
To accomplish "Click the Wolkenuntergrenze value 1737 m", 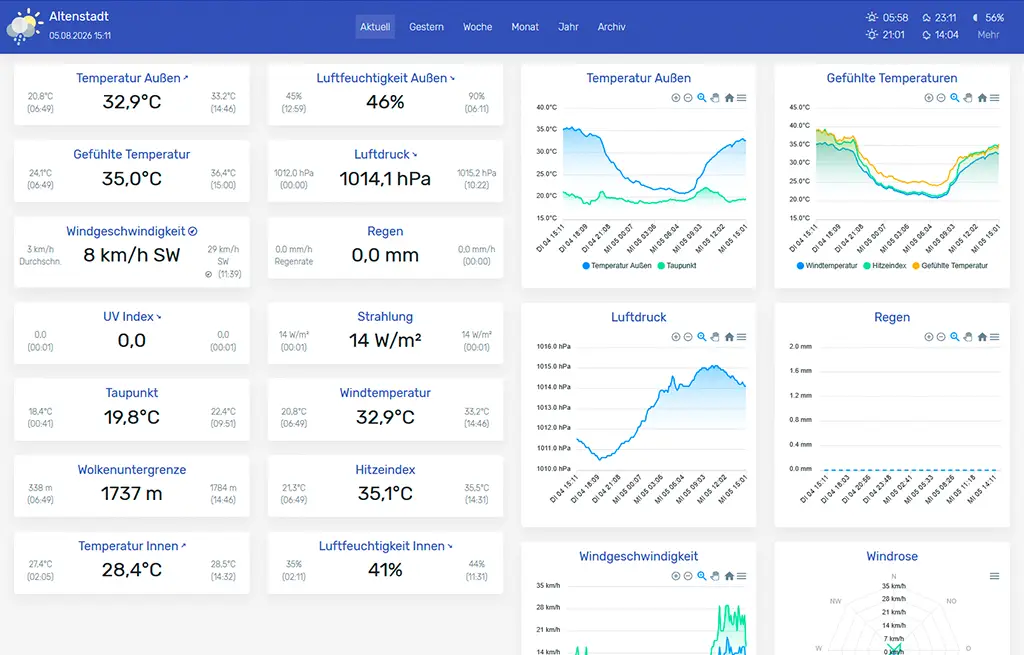I will pos(132,493).
